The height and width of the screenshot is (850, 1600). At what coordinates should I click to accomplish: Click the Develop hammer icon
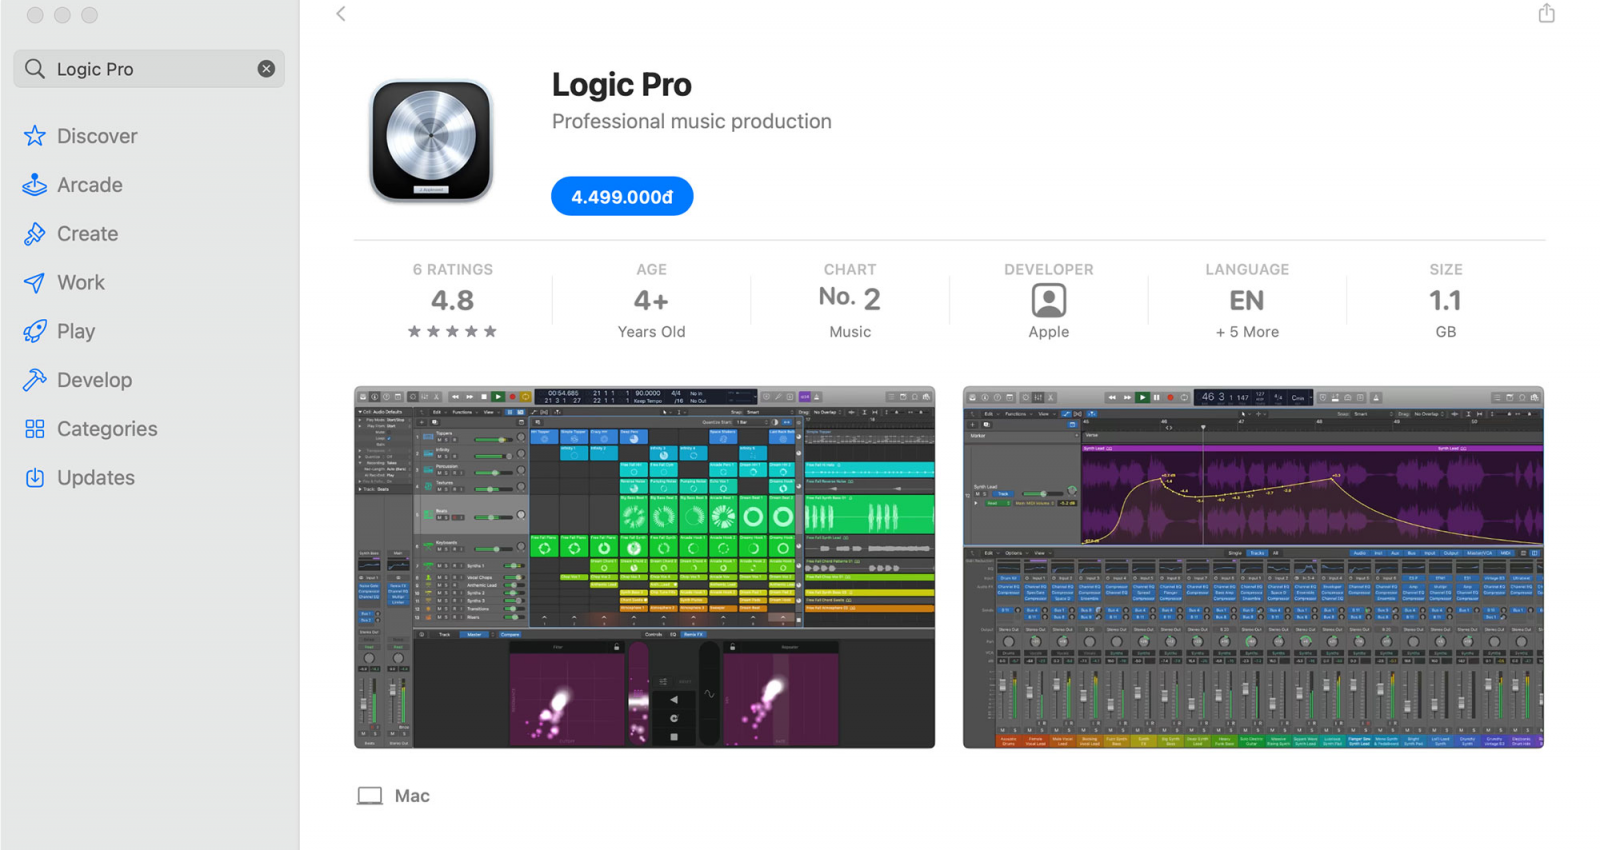[x=35, y=380]
